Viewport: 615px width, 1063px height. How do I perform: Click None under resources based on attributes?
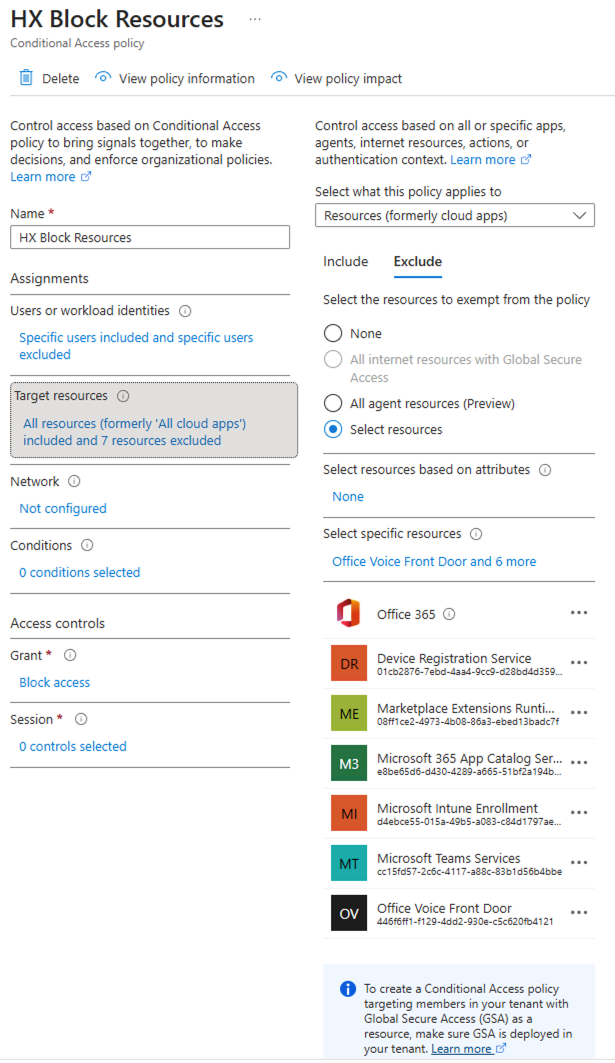pos(348,497)
